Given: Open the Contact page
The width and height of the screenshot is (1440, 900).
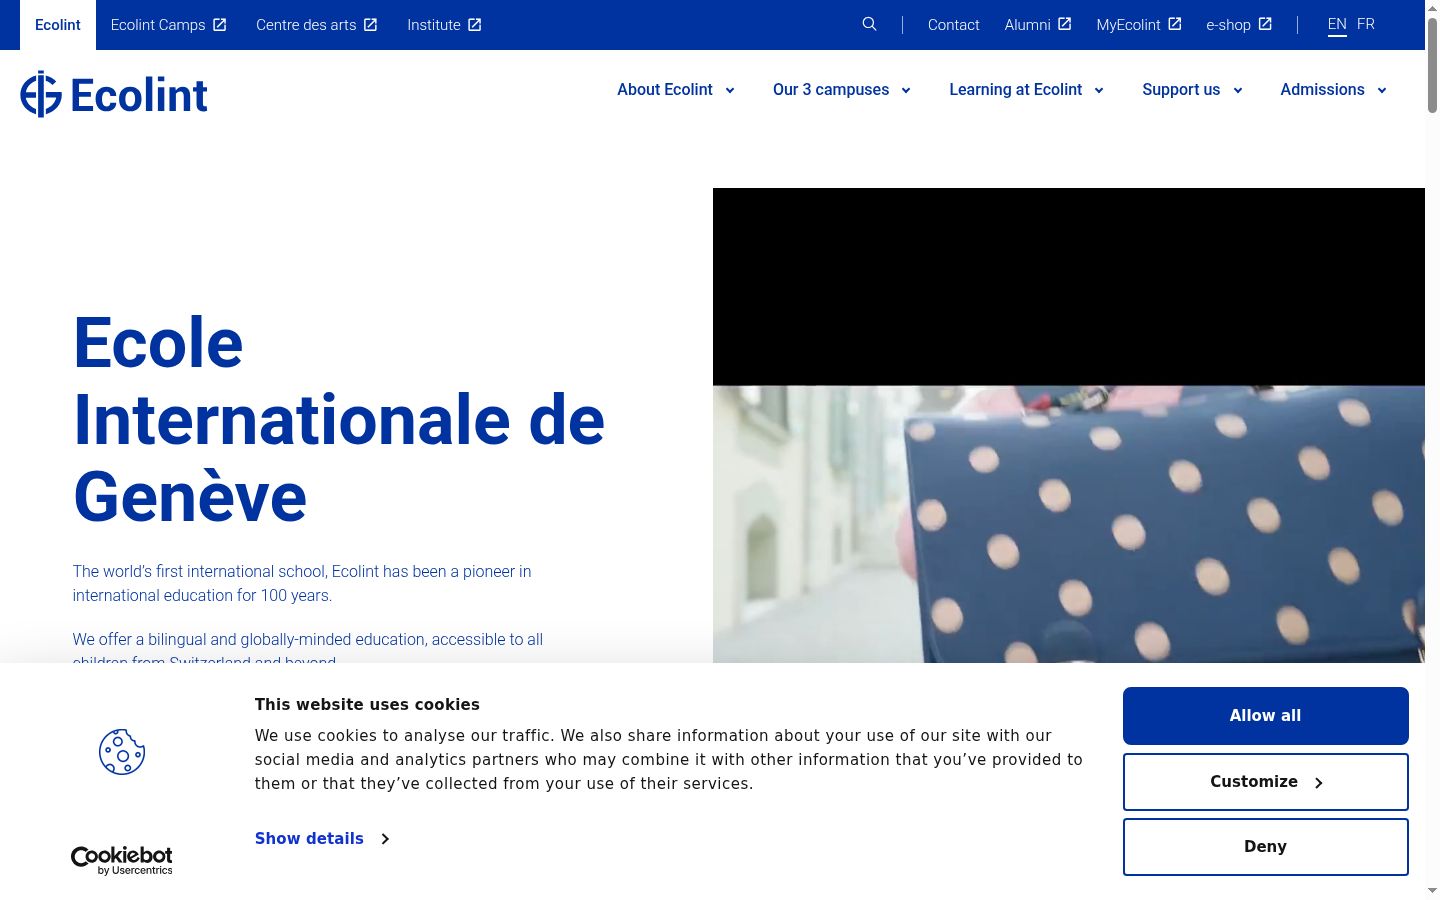Looking at the screenshot, I should (x=953, y=25).
